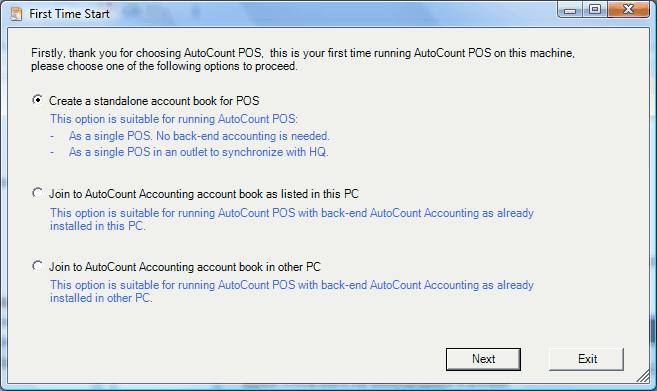Click the resize grip in the dialog corner
This screenshot has width=657, height=391.
(643, 376)
